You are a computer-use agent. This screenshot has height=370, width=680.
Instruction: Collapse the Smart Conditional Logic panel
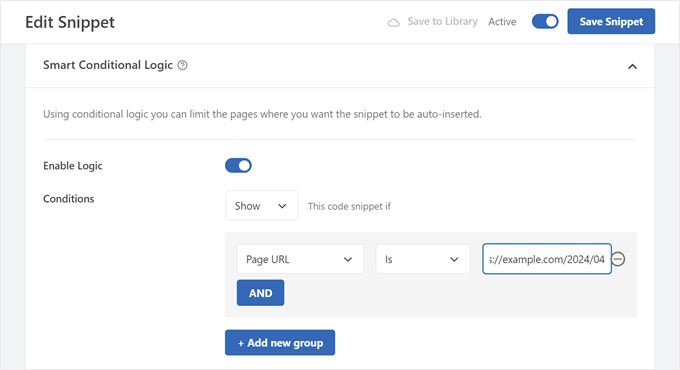pyautogui.click(x=632, y=66)
